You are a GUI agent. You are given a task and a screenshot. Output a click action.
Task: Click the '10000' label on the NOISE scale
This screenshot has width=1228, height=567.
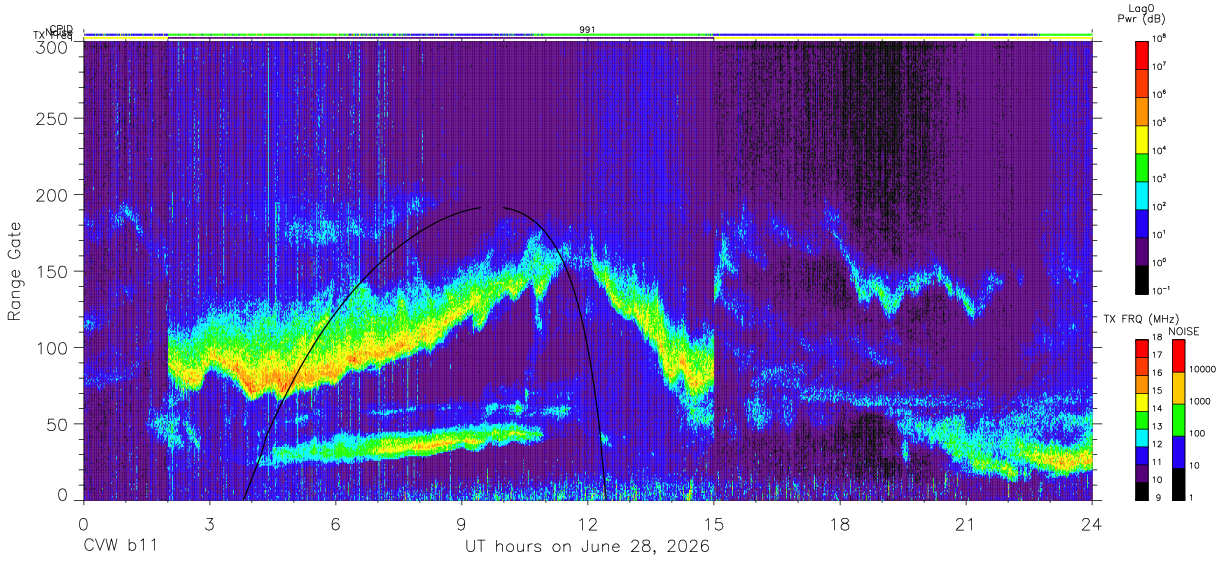coord(1203,372)
